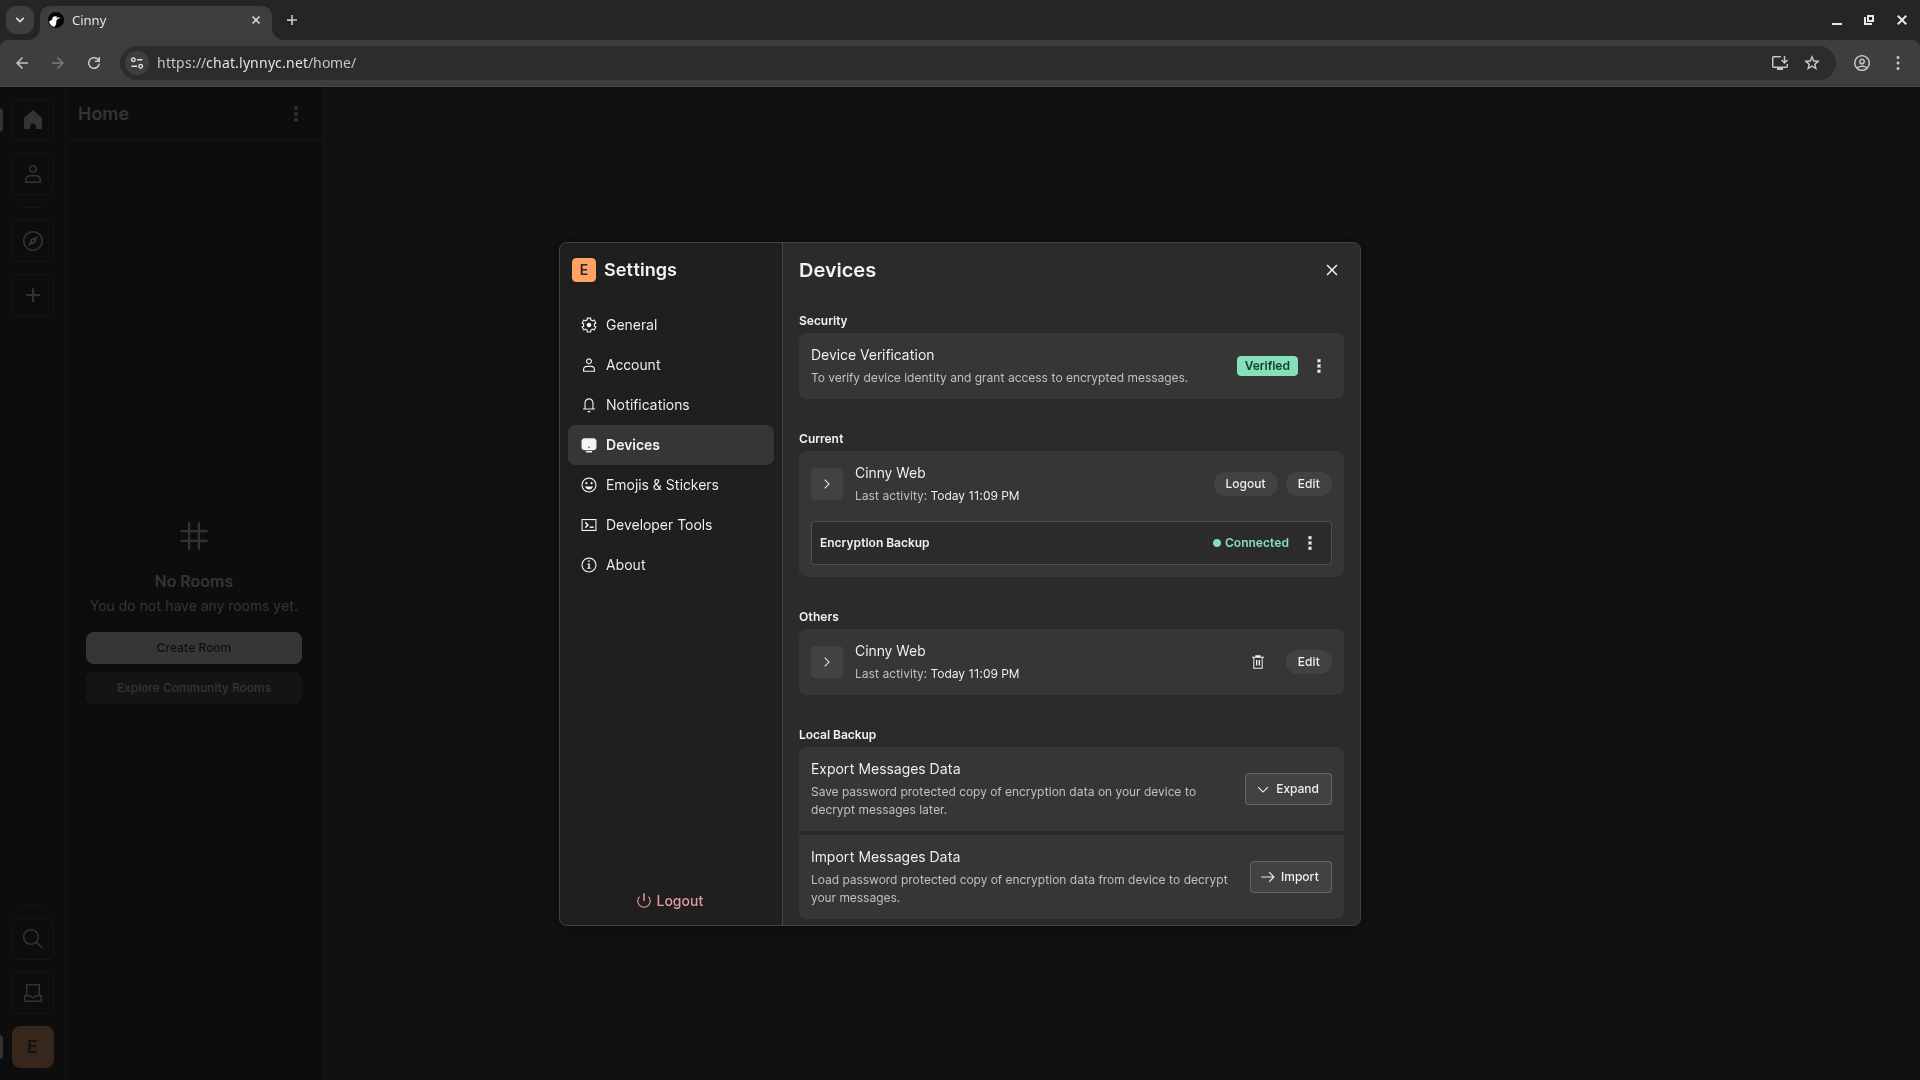1920x1080 pixels.
Task: Click red Logout at Settings bottom
Action: pyautogui.click(x=670, y=901)
